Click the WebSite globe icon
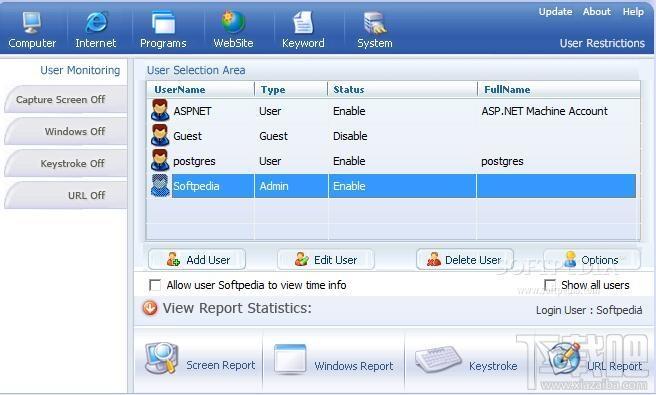Image resolution: width=656 pixels, height=395 pixels. pos(233,22)
